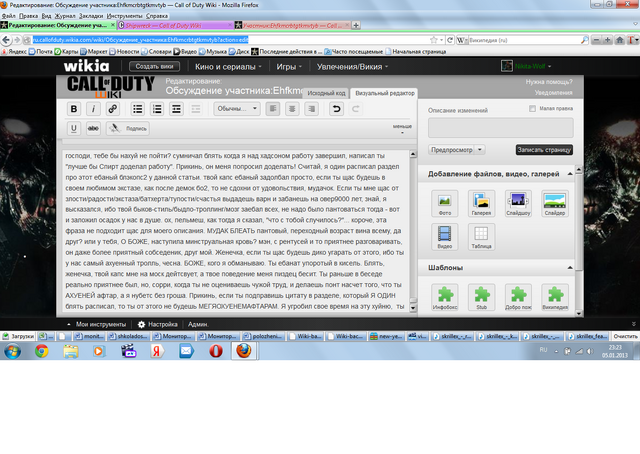The height and width of the screenshot is (454, 640).
Task: Click the Описание изменений summary field
Action: (x=500, y=128)
